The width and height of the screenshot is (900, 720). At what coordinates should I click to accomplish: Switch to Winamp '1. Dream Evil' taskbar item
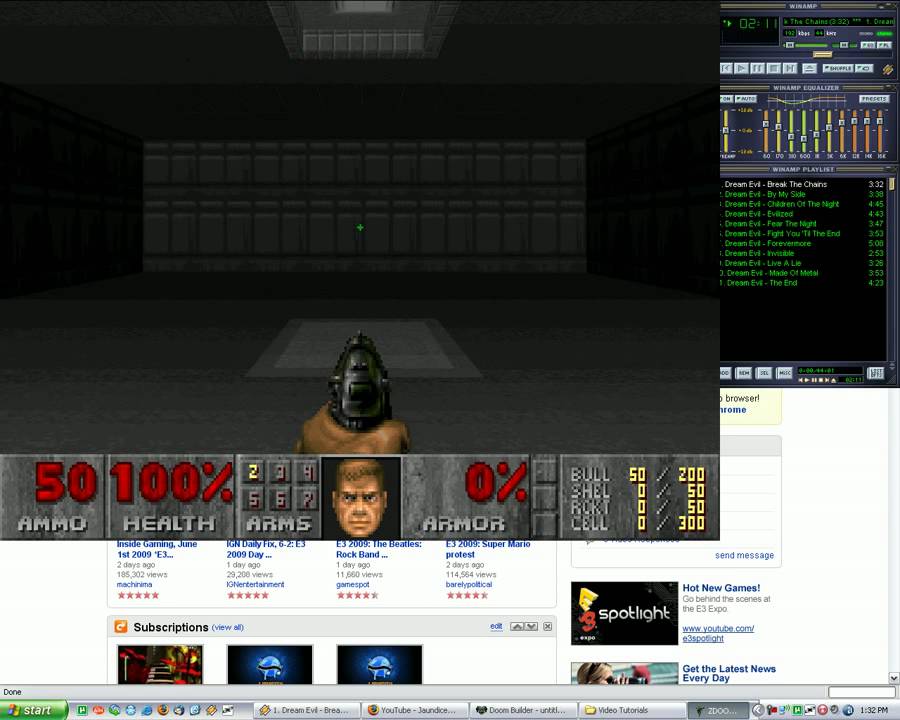coord(307,710)
